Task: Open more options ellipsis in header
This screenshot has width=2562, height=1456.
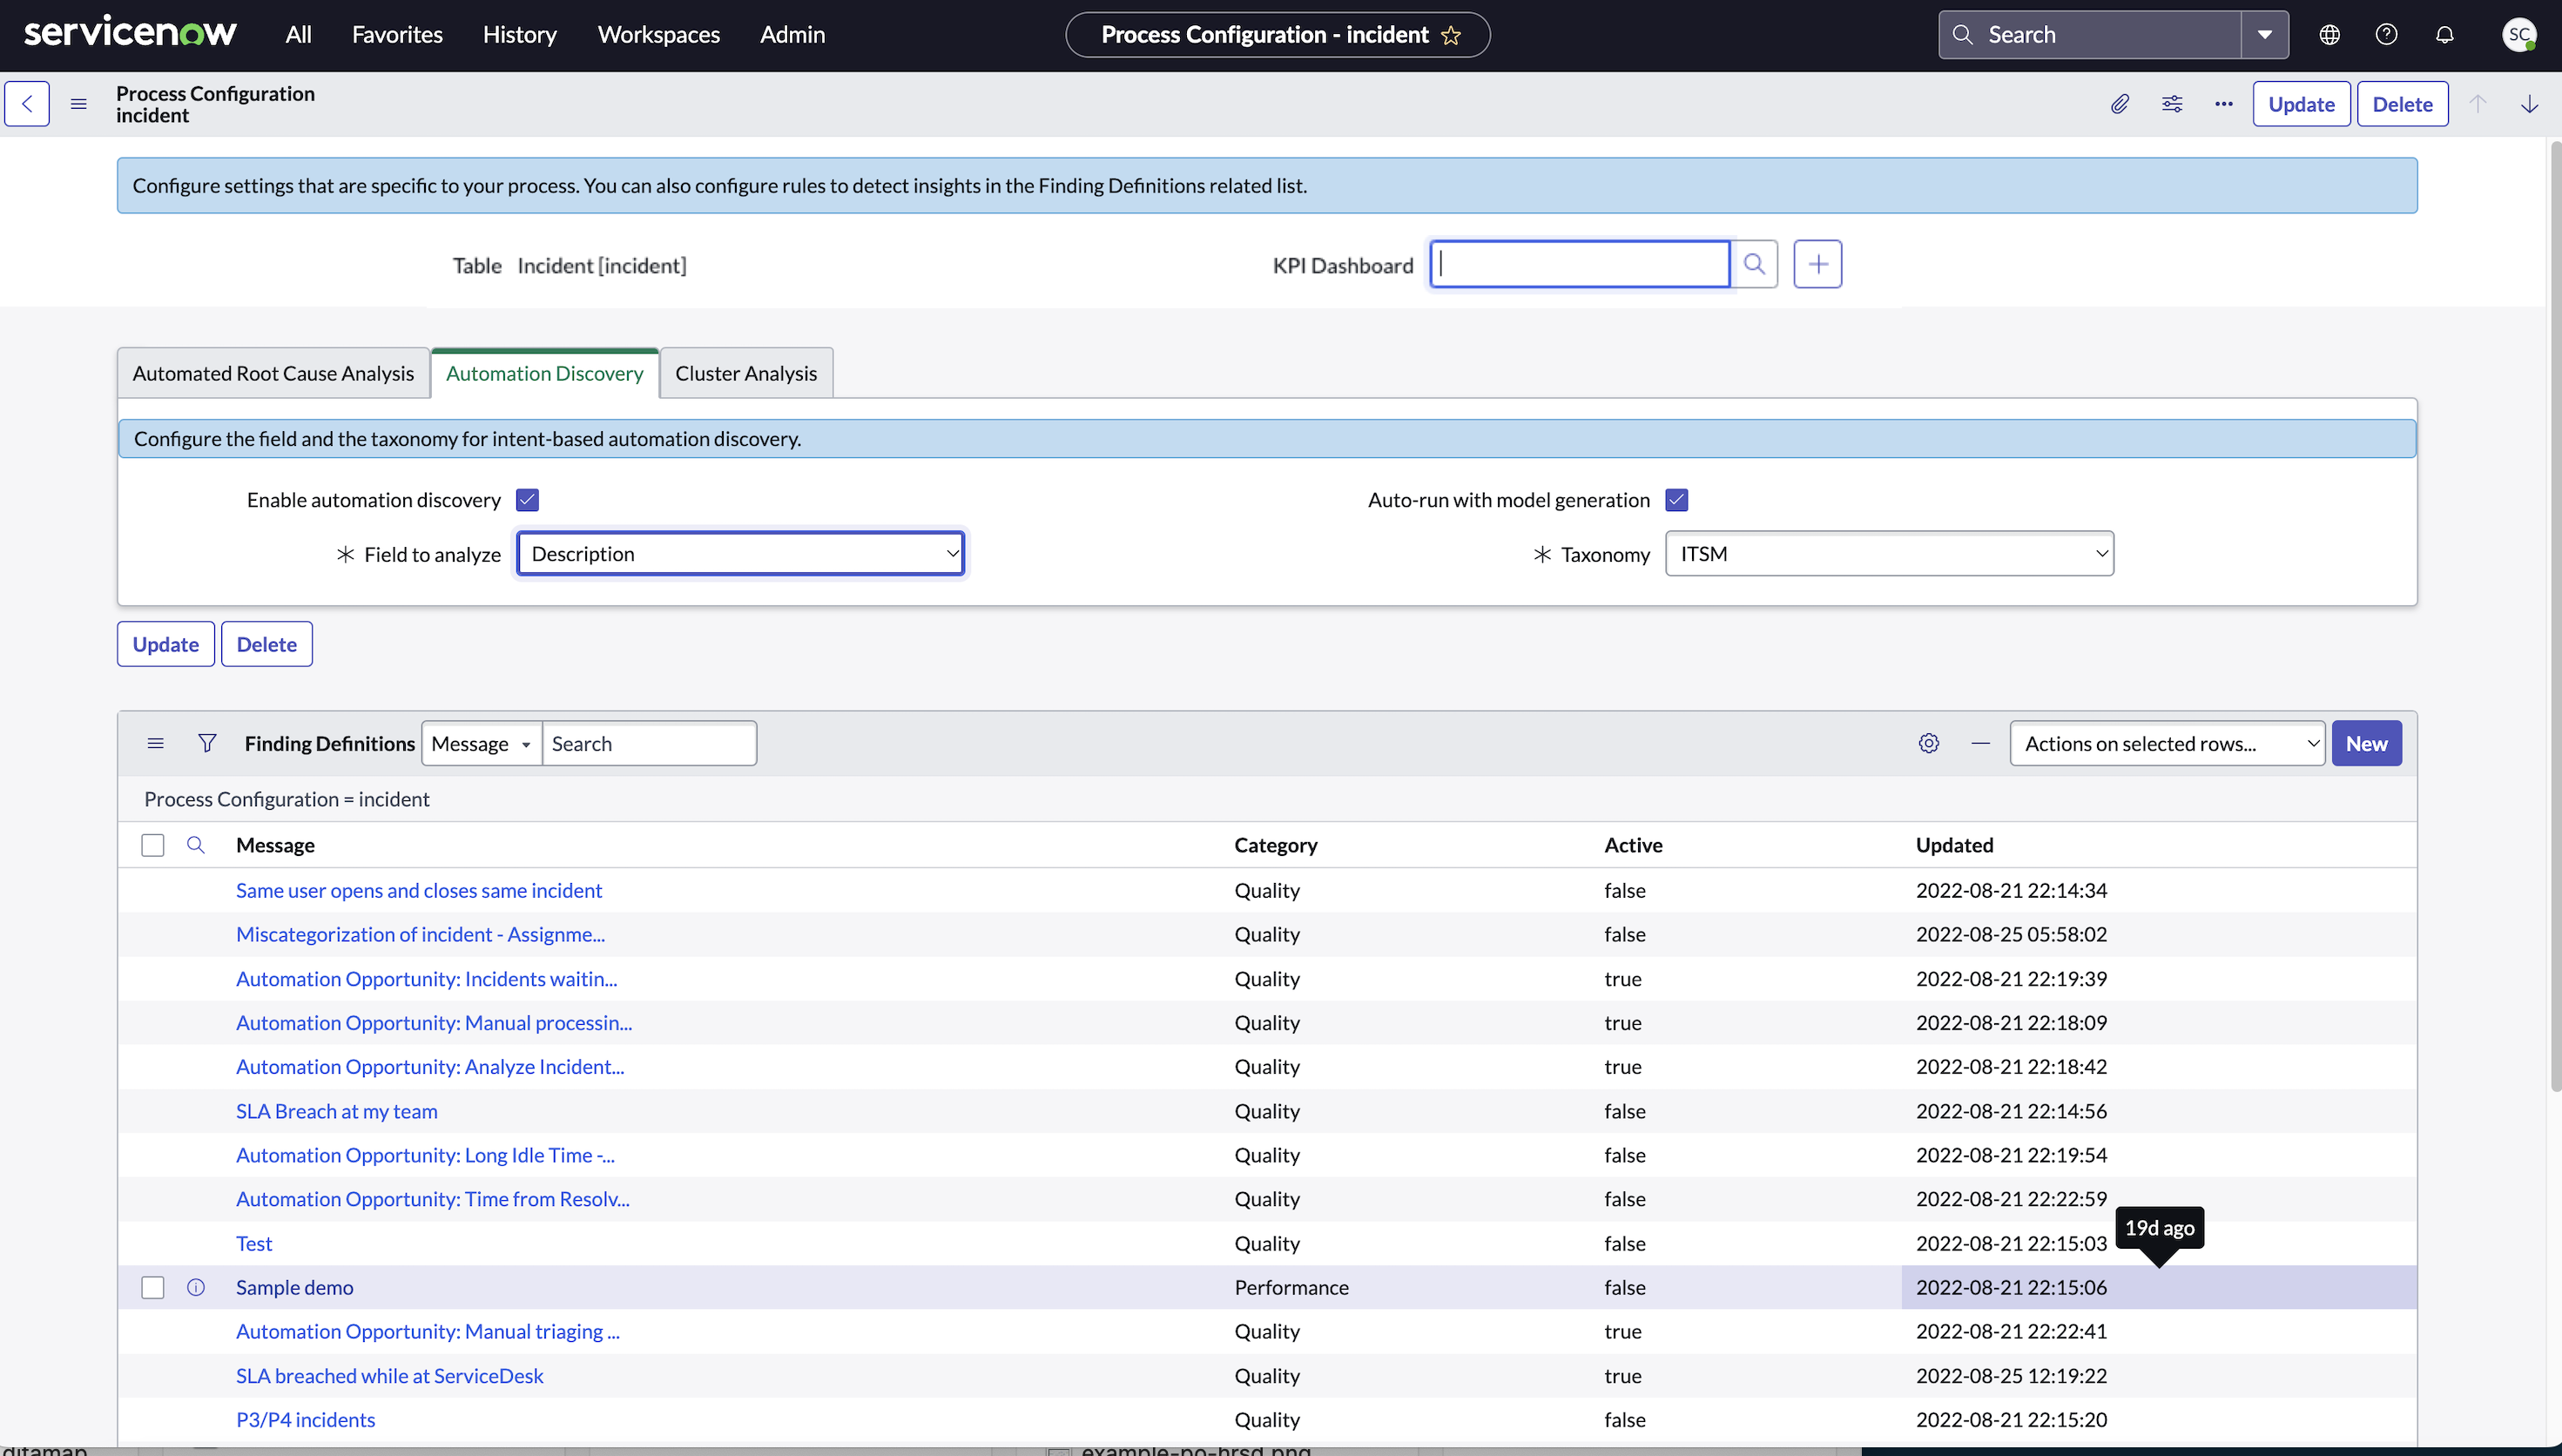Action: pyautogui.click(x=2224, y=104)
